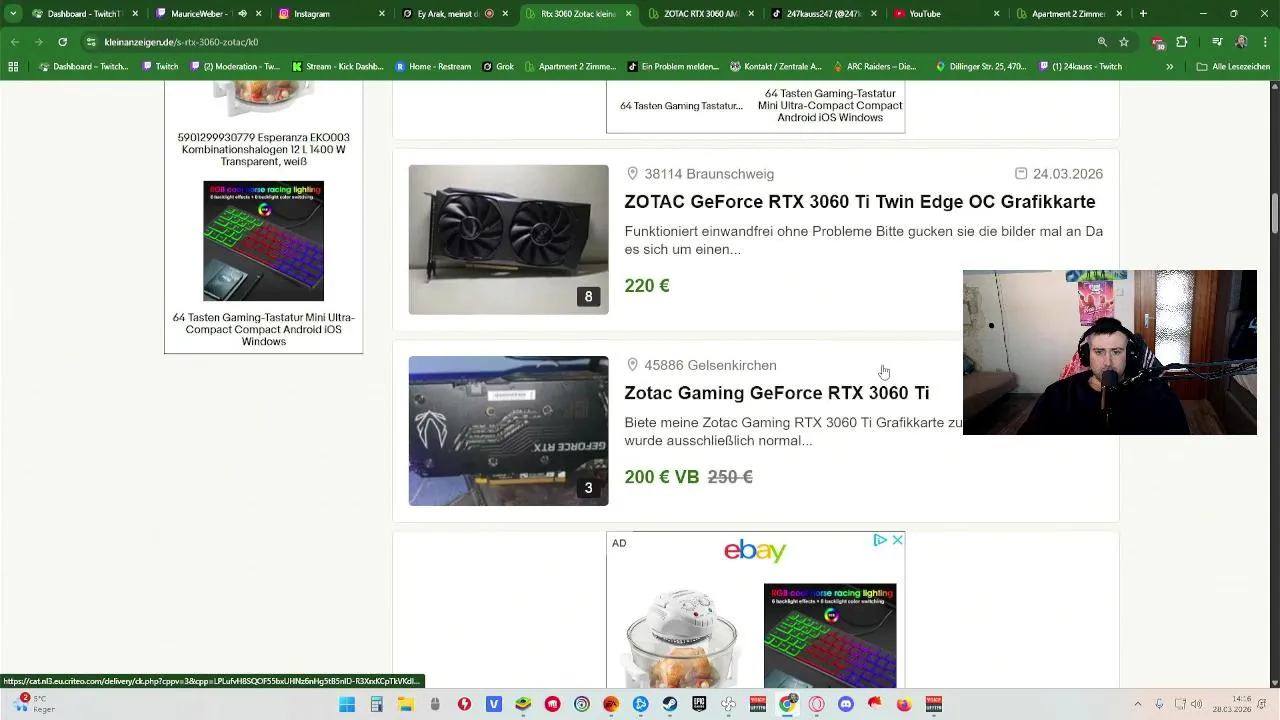Open the ARC Raiders bookmark
Screen dimensions: 1280x720
point(873,67)
